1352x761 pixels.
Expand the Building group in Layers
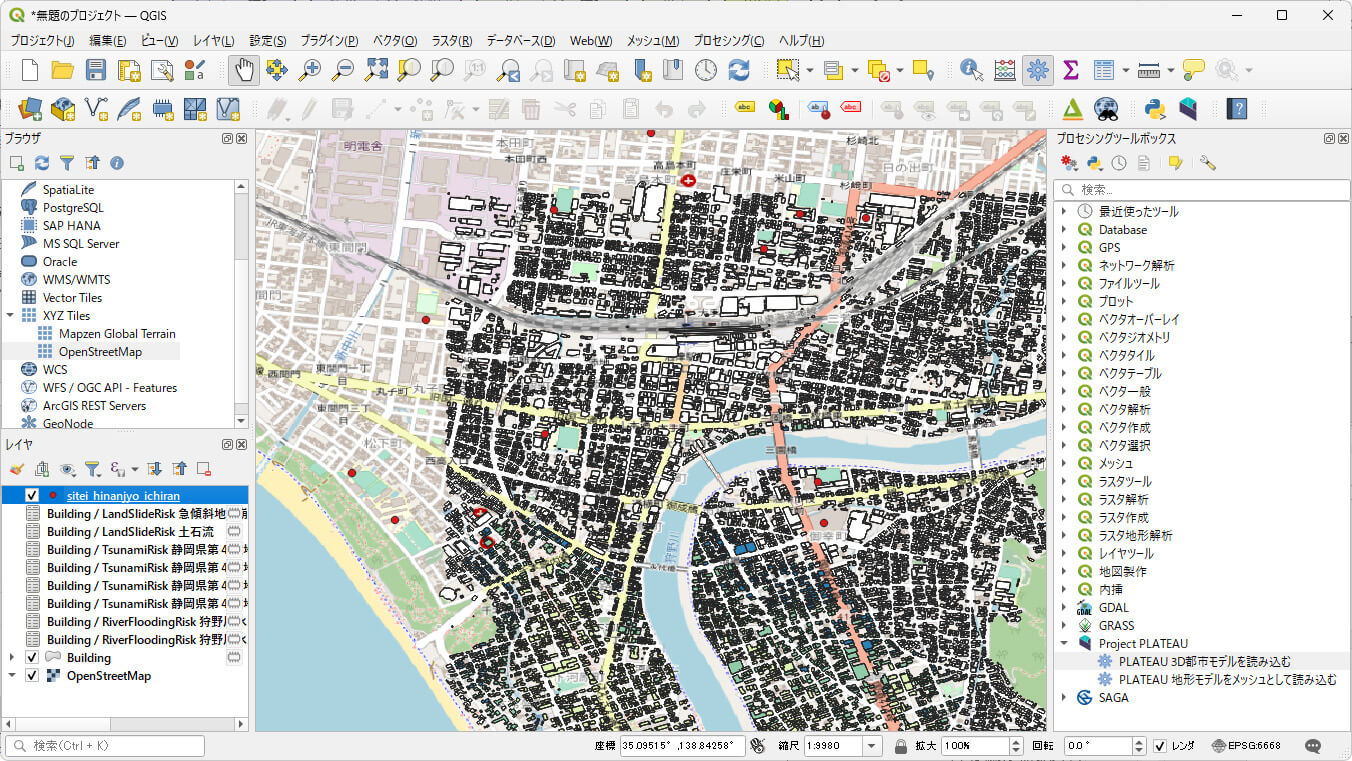12,658
